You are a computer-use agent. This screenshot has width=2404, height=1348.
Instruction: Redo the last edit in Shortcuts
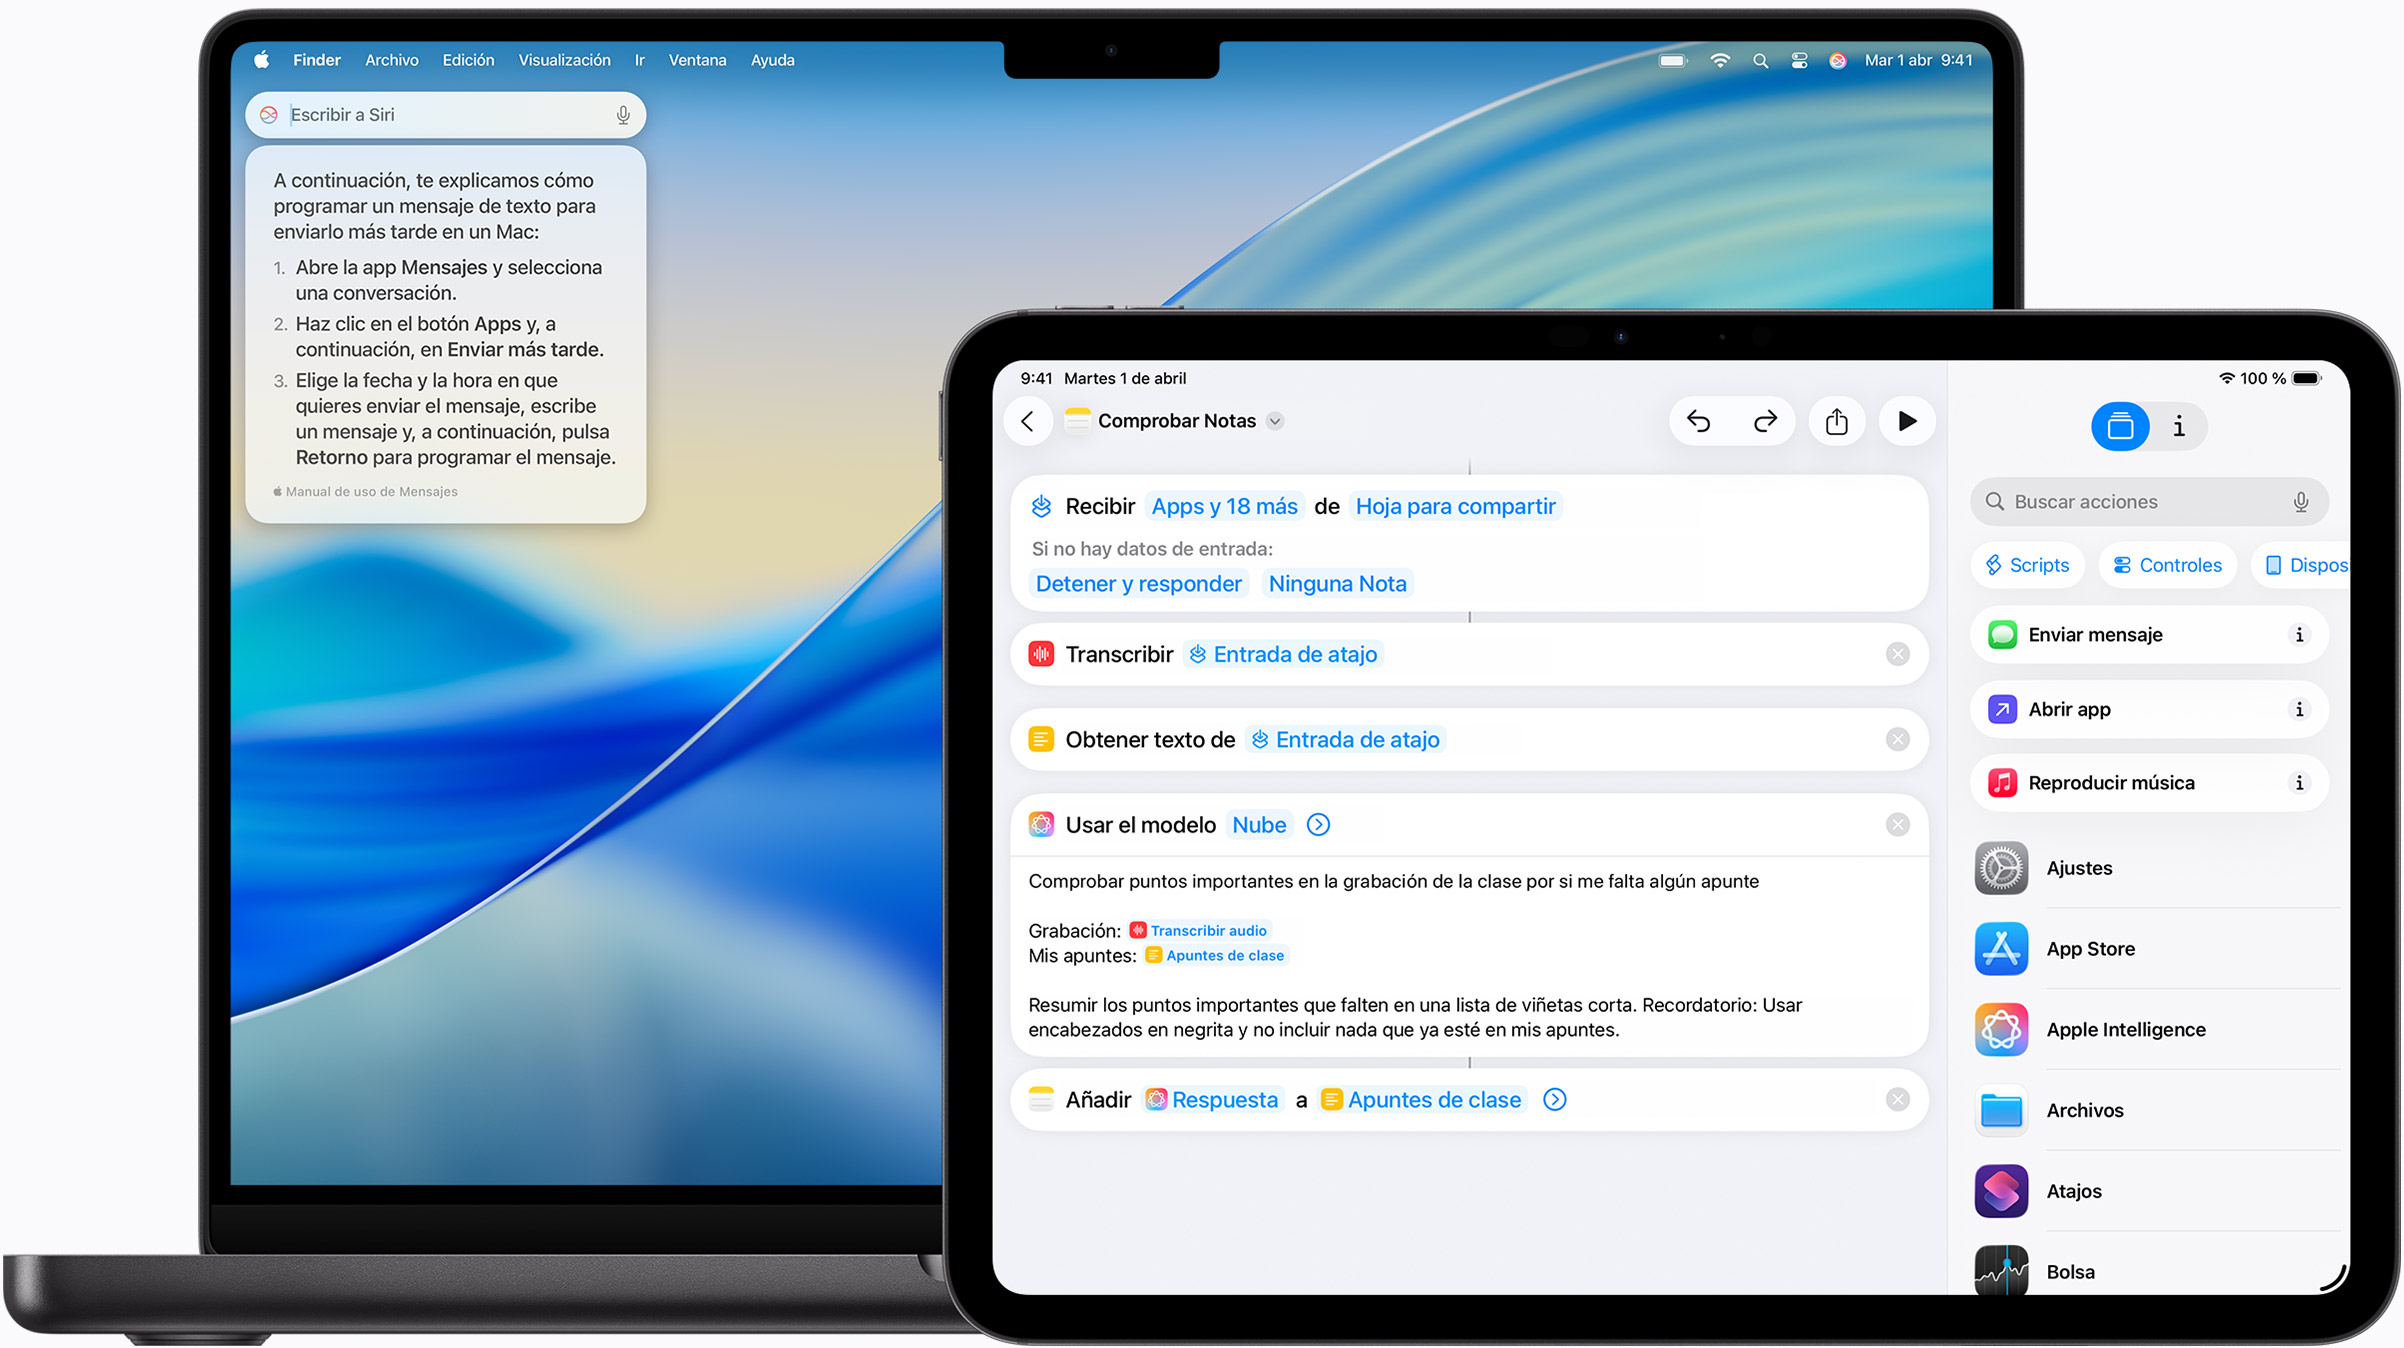point(1764,421)
